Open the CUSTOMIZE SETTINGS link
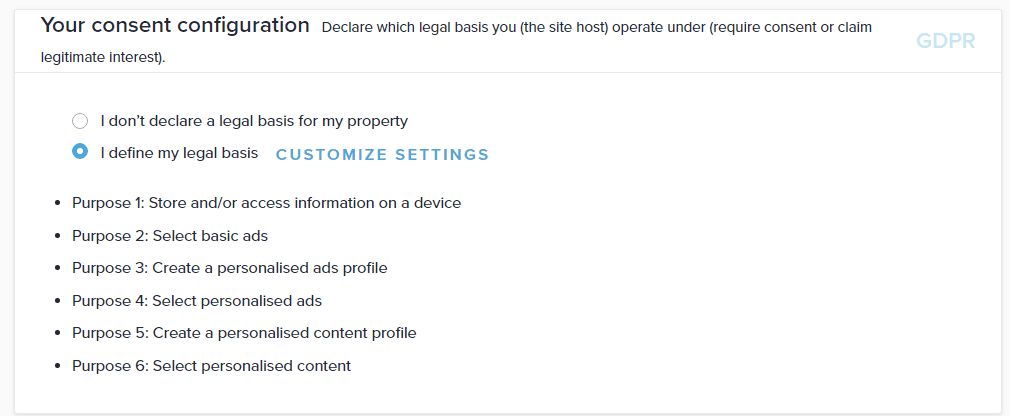Image resolution: width=1010 pixels, height=416 pixels. pyautogui.click(x=382, y=155)
